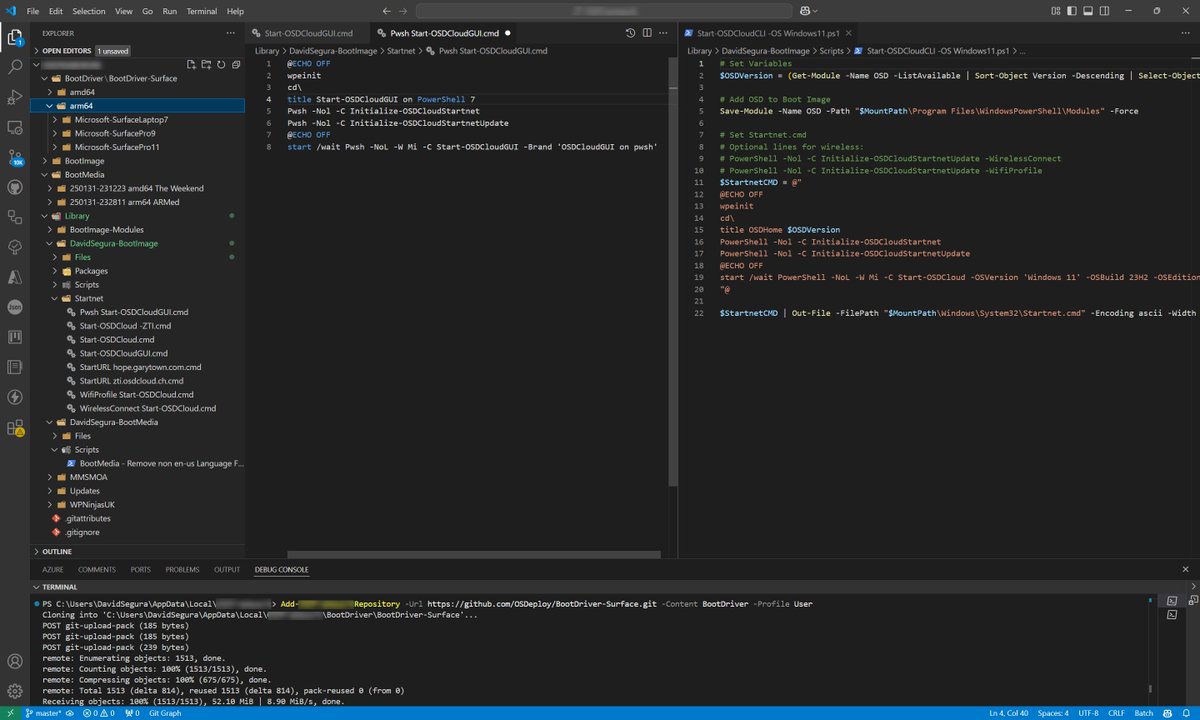Close the bottom panel

(1186, 569)
